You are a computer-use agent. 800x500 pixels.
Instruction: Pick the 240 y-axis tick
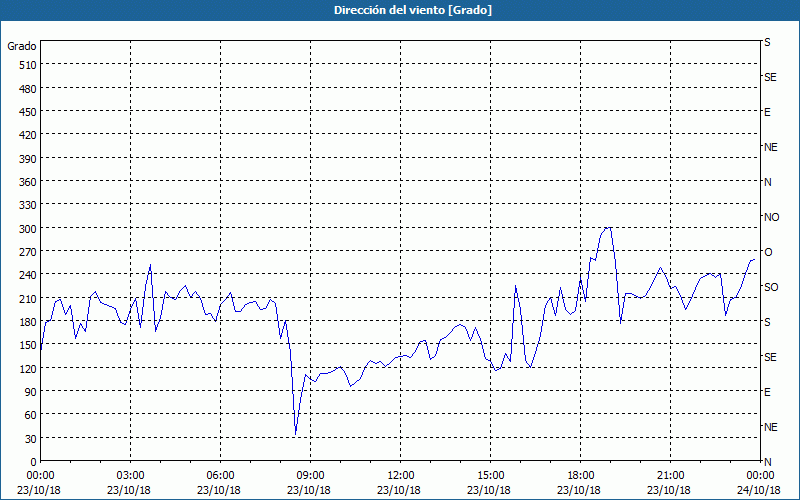pyautogui.click(x=28, y=275)
